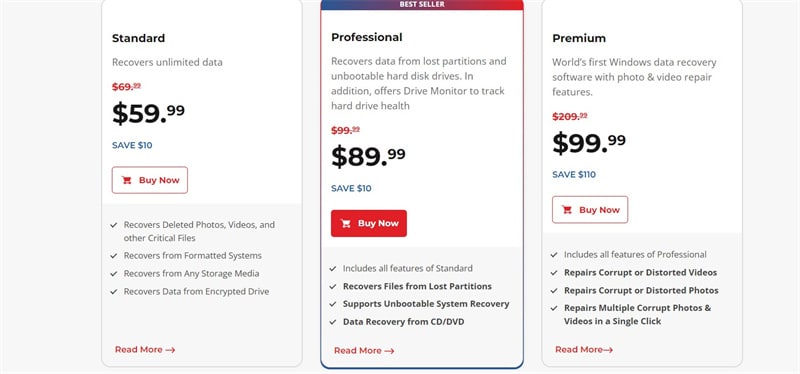Viewport: 800px width, 374px height.
Task: Click arrow icon beside Standard Read More
Action: point(170,350)
